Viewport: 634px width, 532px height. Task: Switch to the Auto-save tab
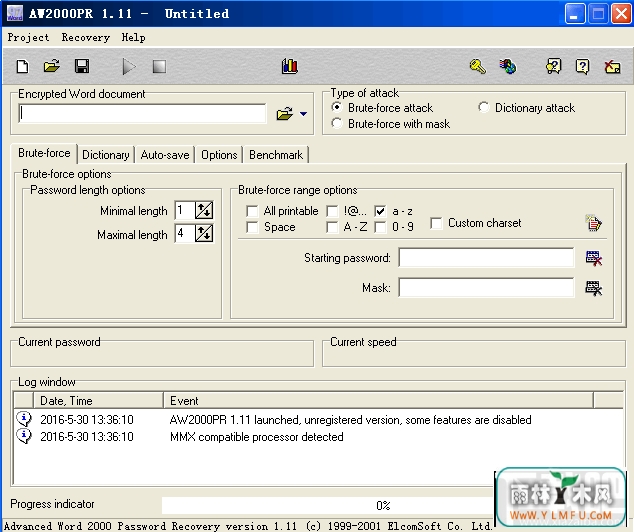click(165, 155)
